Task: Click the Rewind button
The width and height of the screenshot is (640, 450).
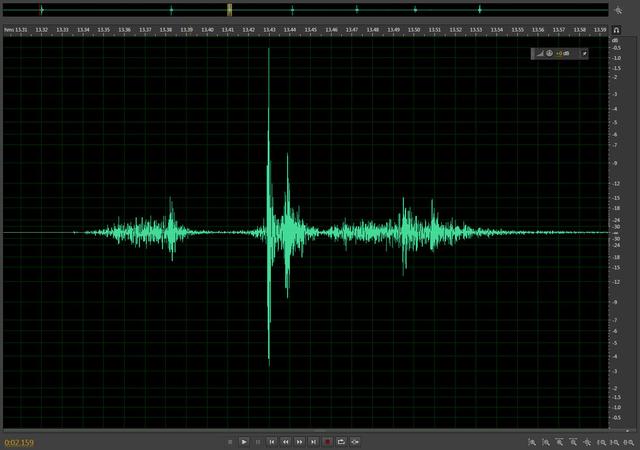Action: click(x=286, y=442)
